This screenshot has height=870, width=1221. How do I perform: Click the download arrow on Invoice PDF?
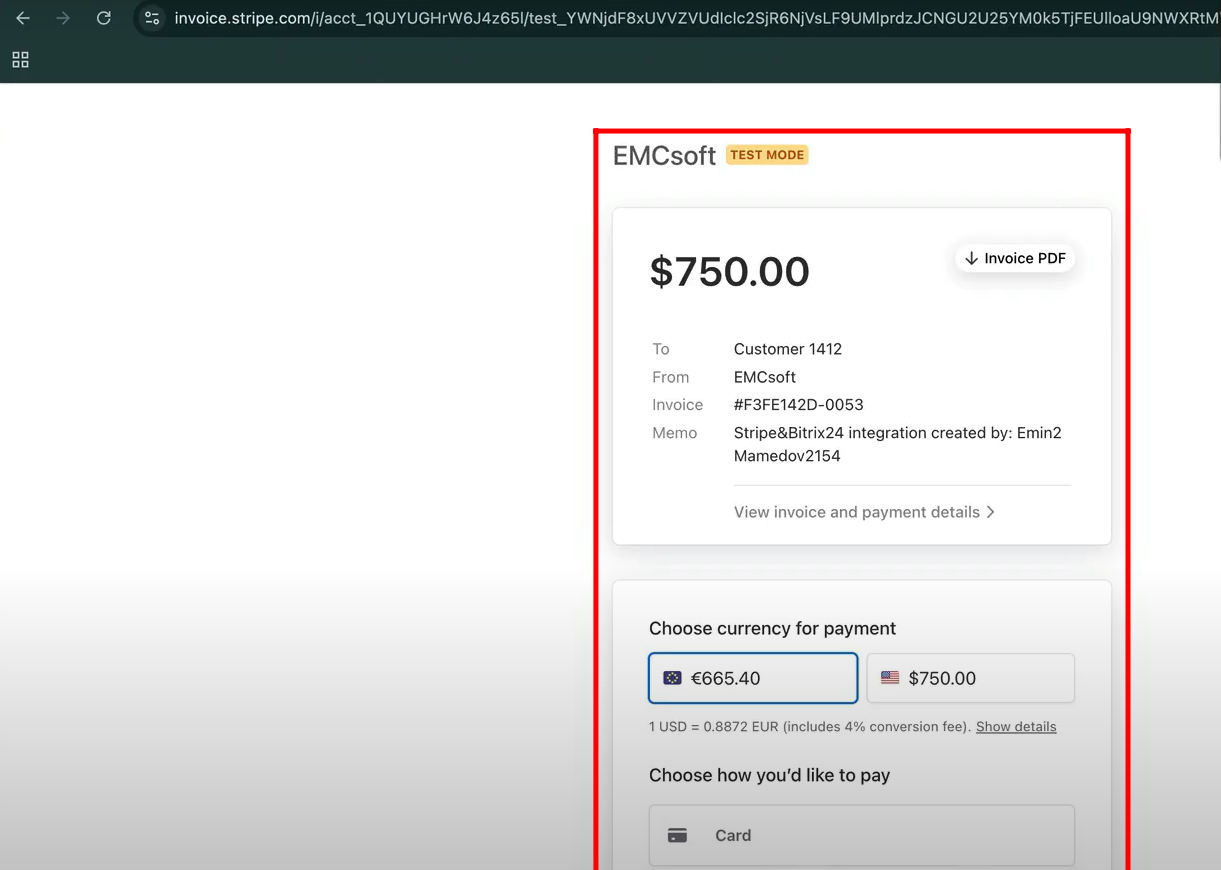coord(971,258)
